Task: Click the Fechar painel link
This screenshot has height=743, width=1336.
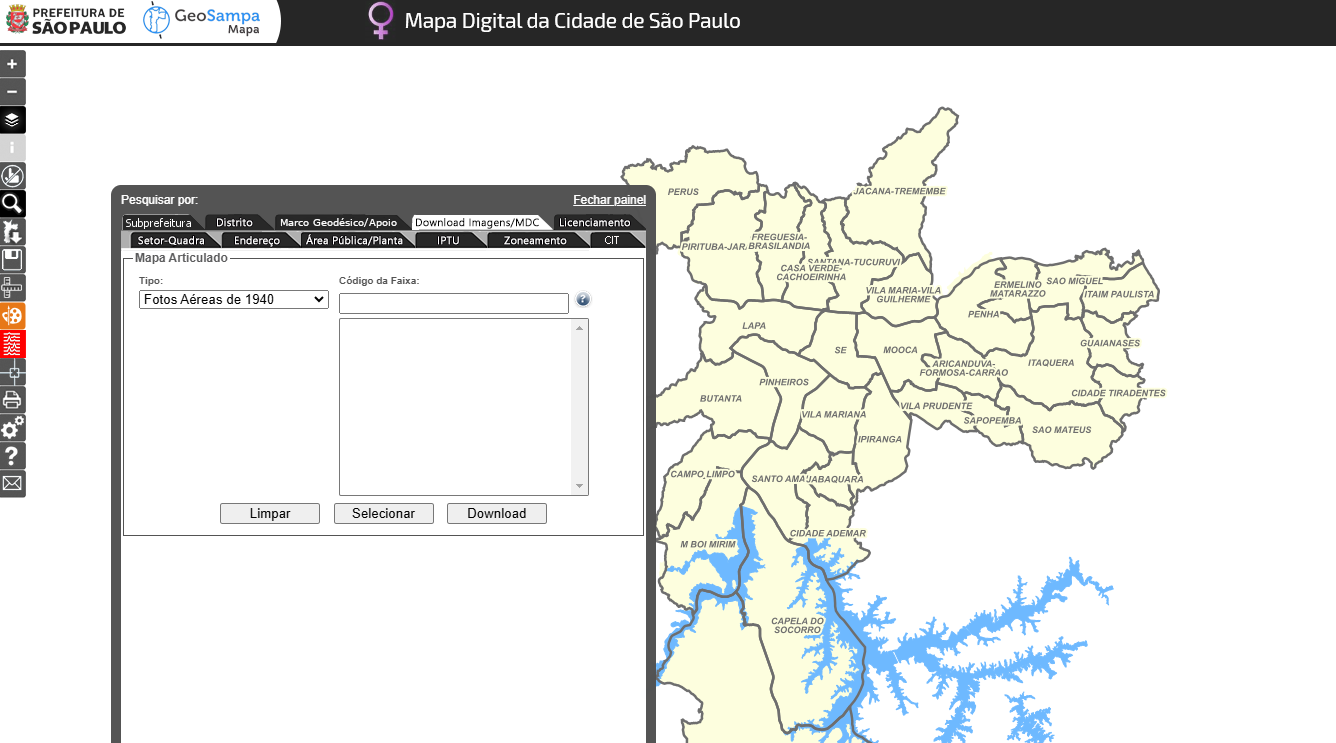Action: click(609, 200)
